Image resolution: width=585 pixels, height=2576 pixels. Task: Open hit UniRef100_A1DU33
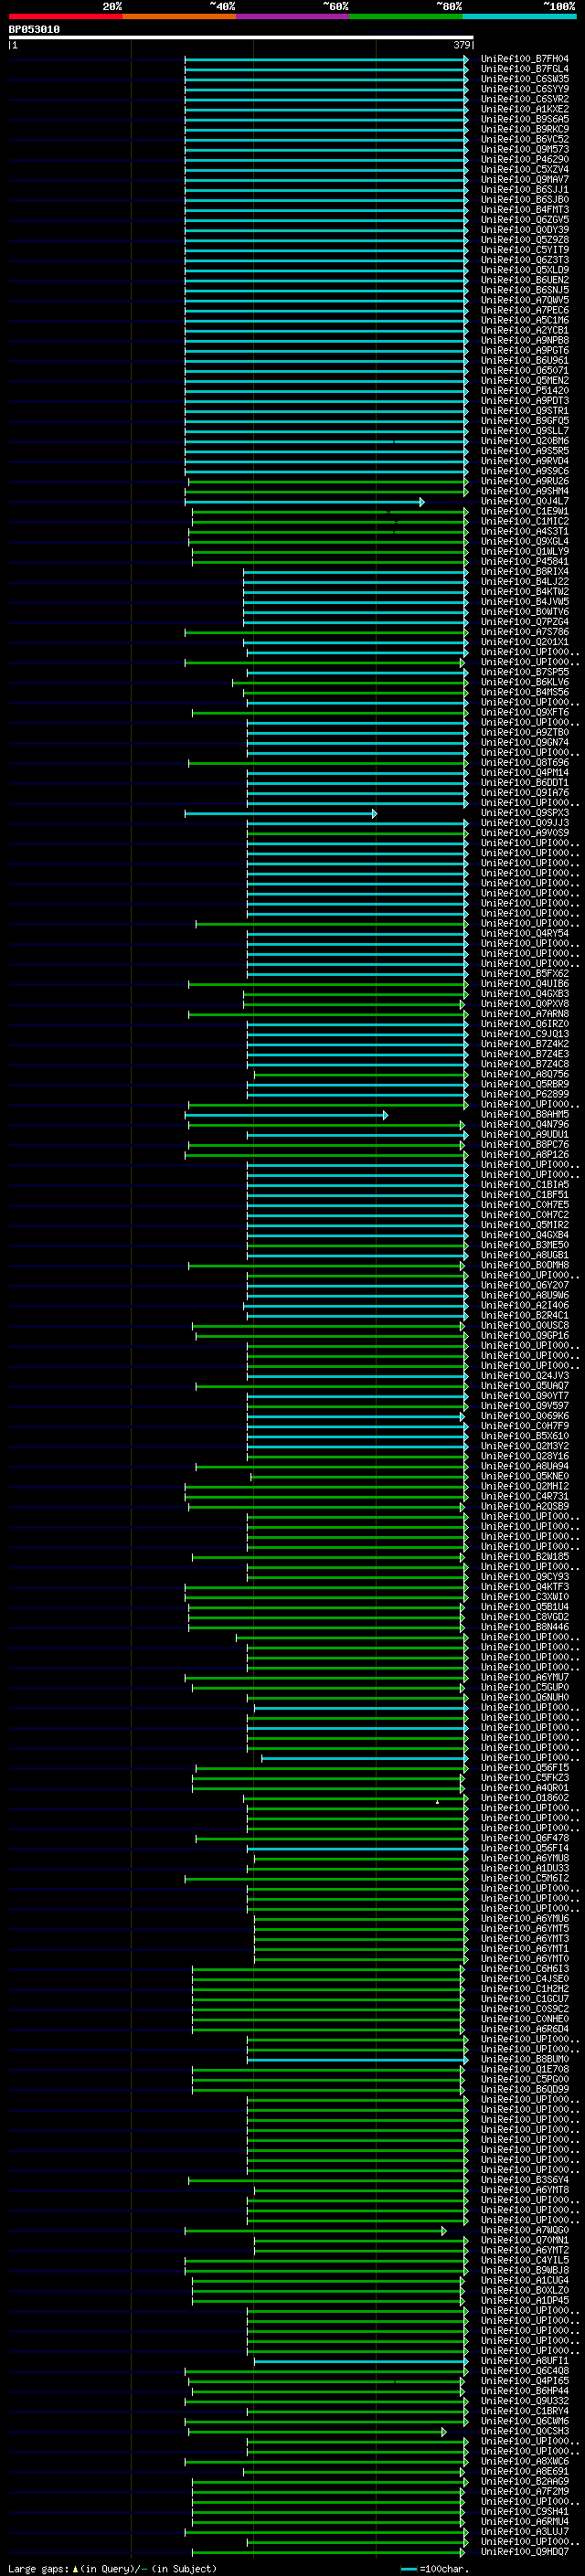tap(525, 1868)
